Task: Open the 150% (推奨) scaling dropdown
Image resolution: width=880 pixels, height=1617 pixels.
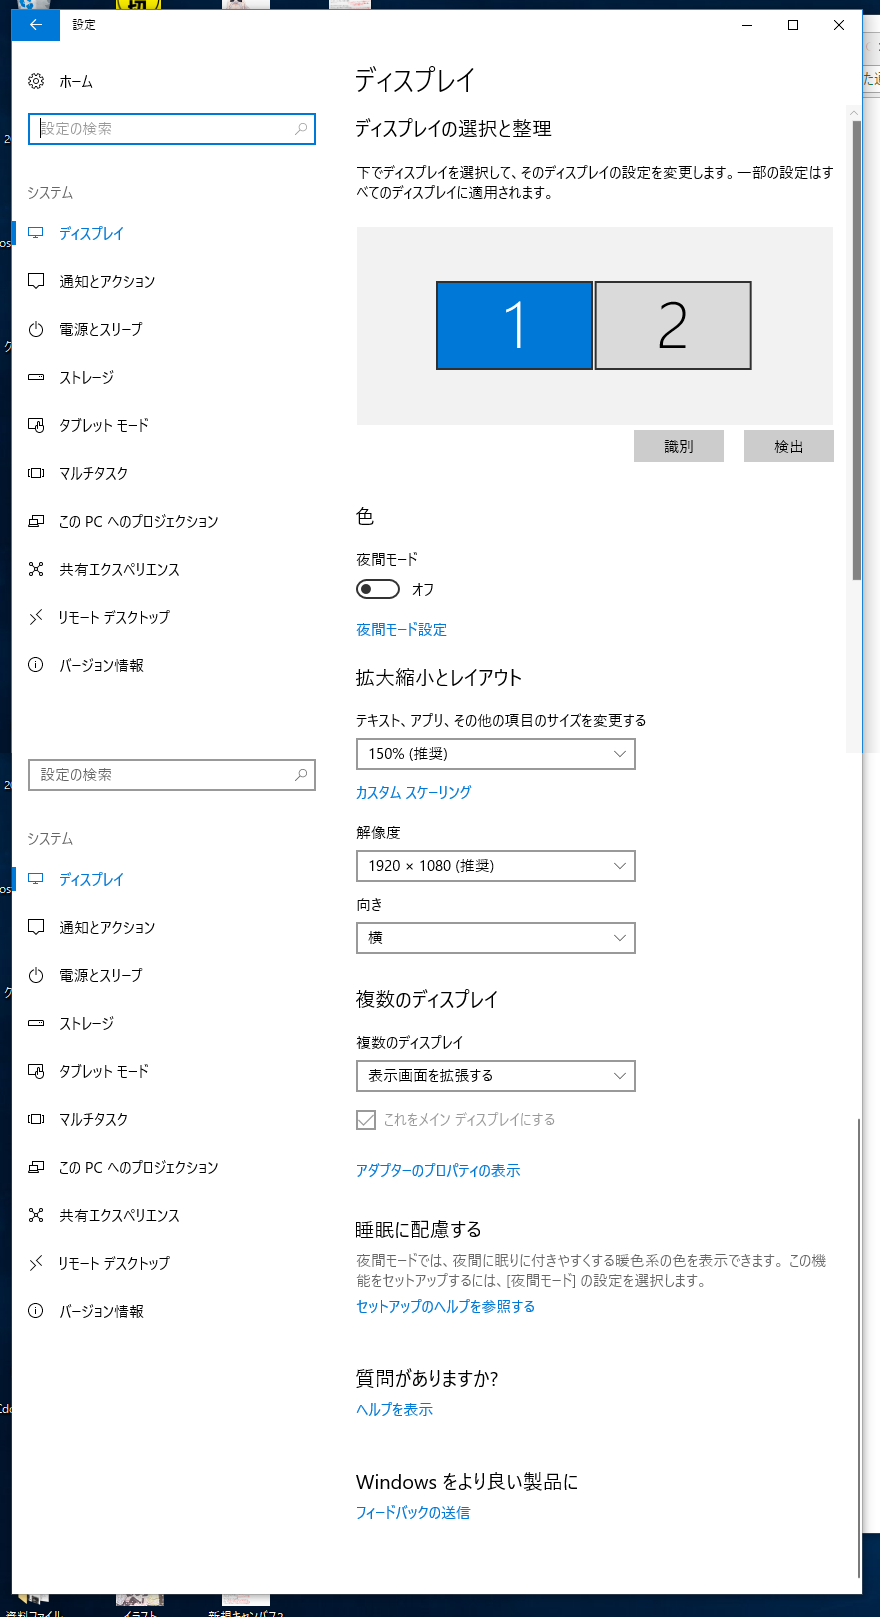Action: click(495, 754)
